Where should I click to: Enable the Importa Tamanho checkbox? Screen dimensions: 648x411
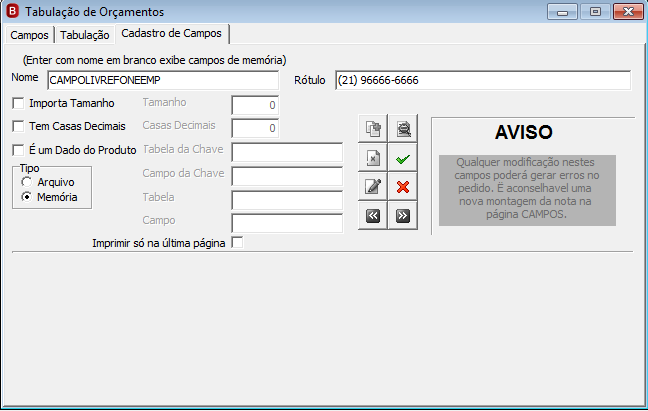18,103
